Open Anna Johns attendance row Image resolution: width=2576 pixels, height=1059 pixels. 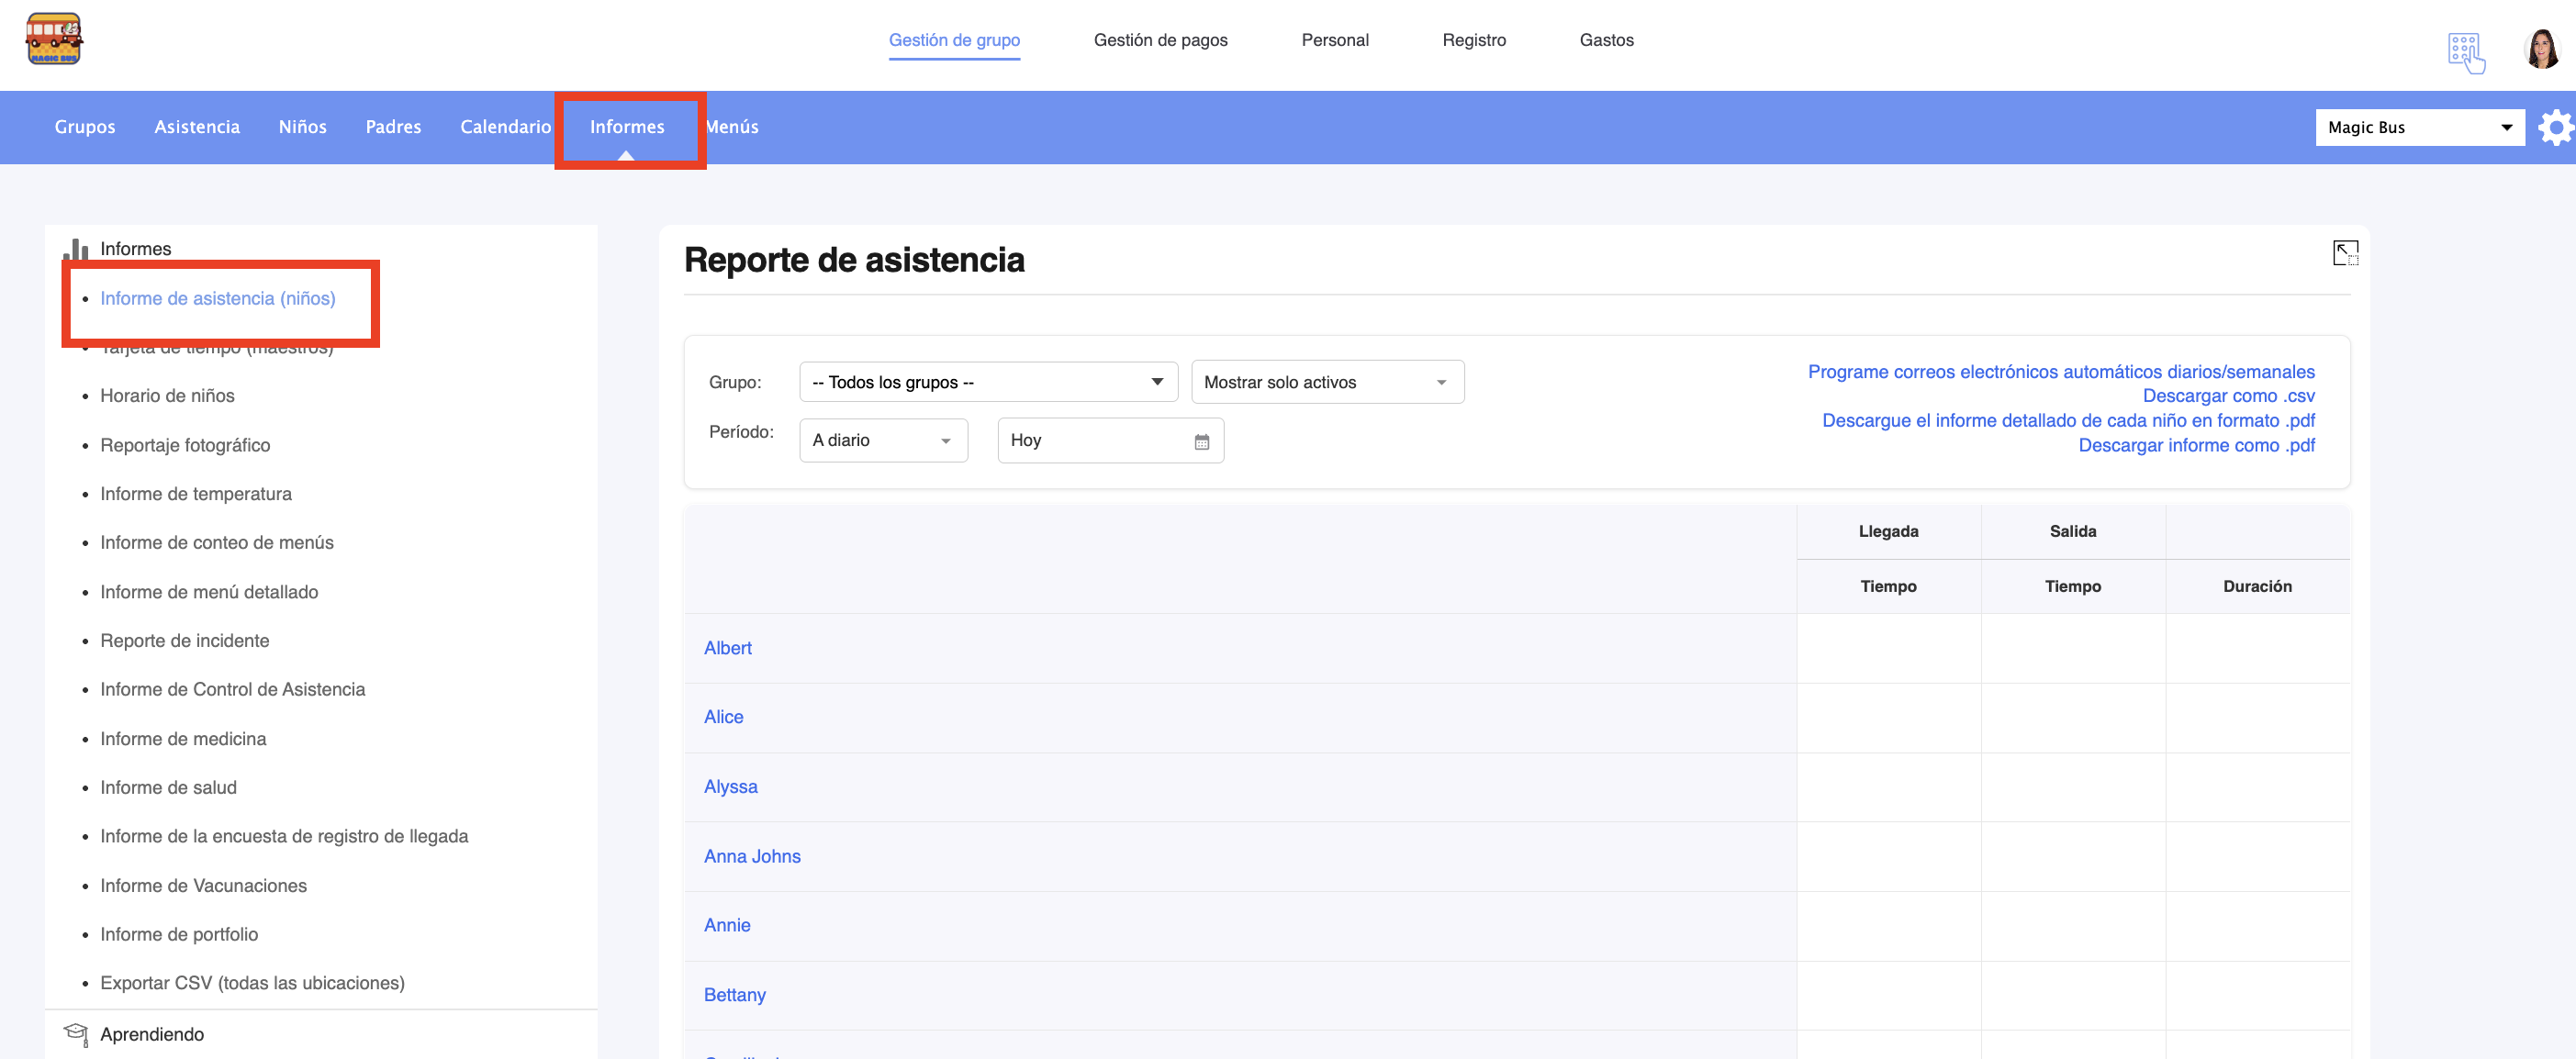click(752, 856)
